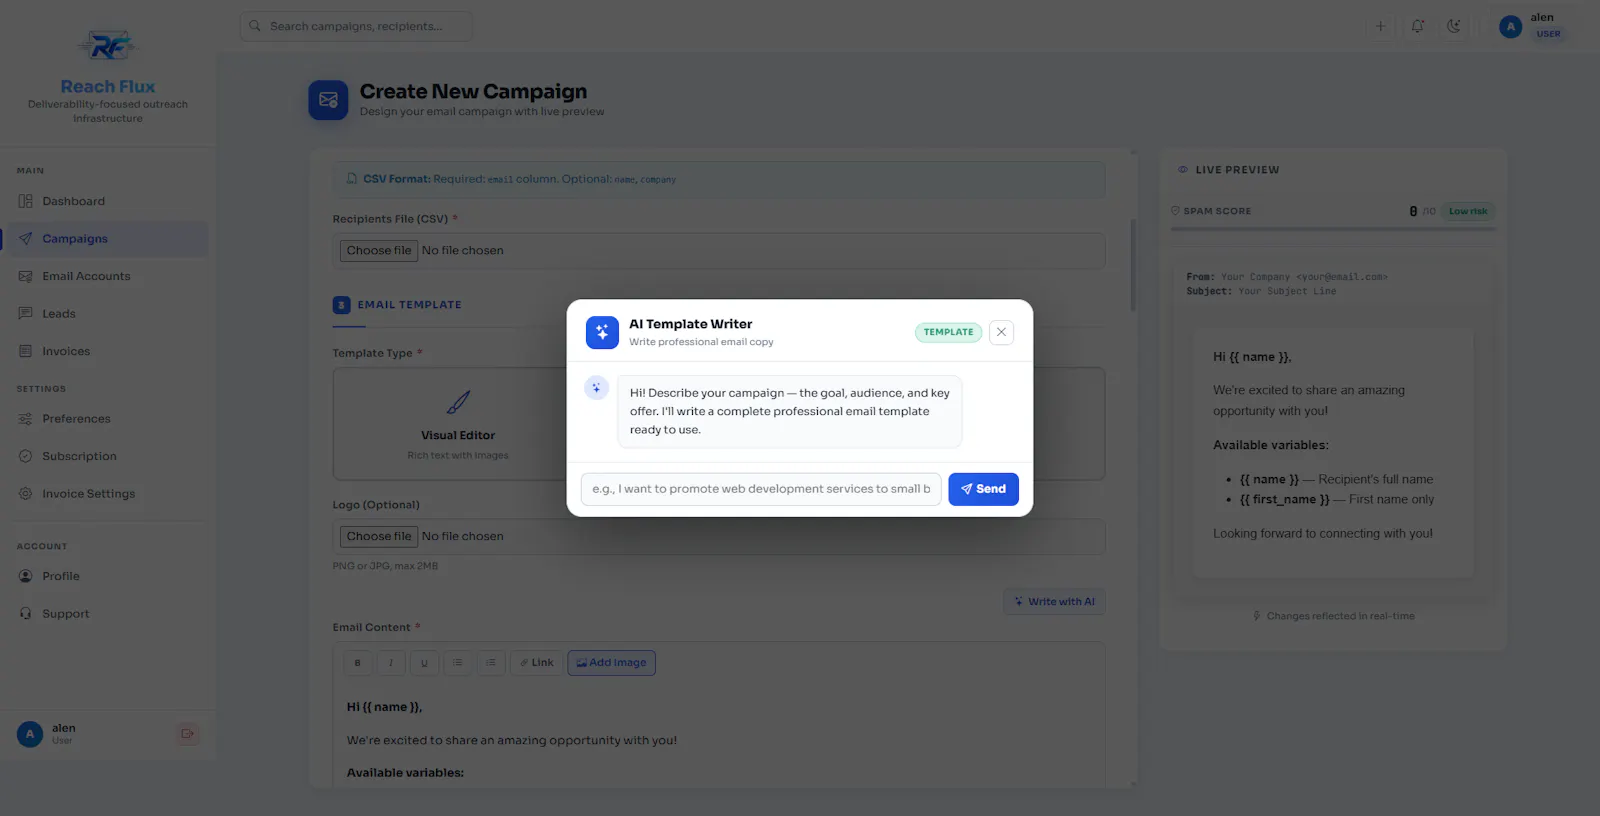
Task: Click the Write with AI button
Action: pyautogui.click(x=1054, y=602)
